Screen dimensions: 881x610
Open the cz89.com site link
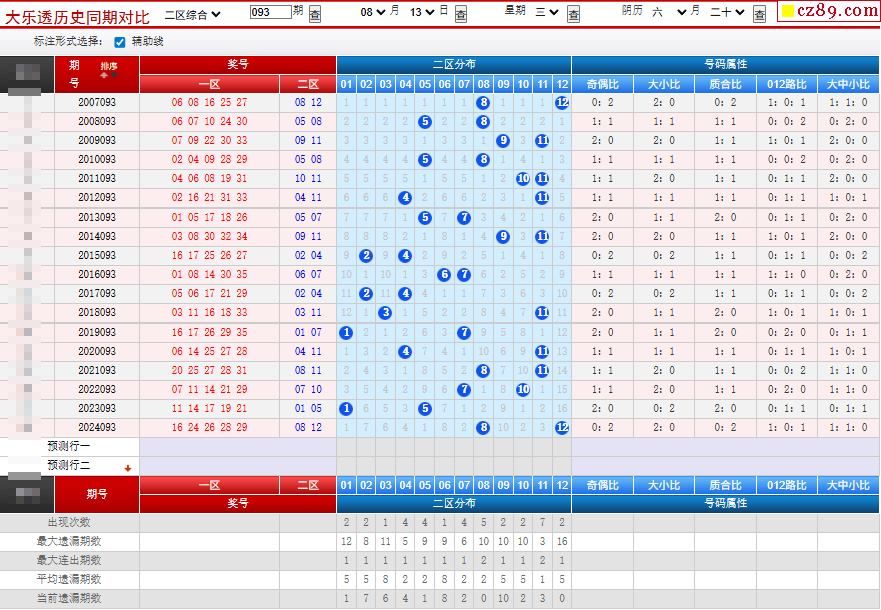829,11
